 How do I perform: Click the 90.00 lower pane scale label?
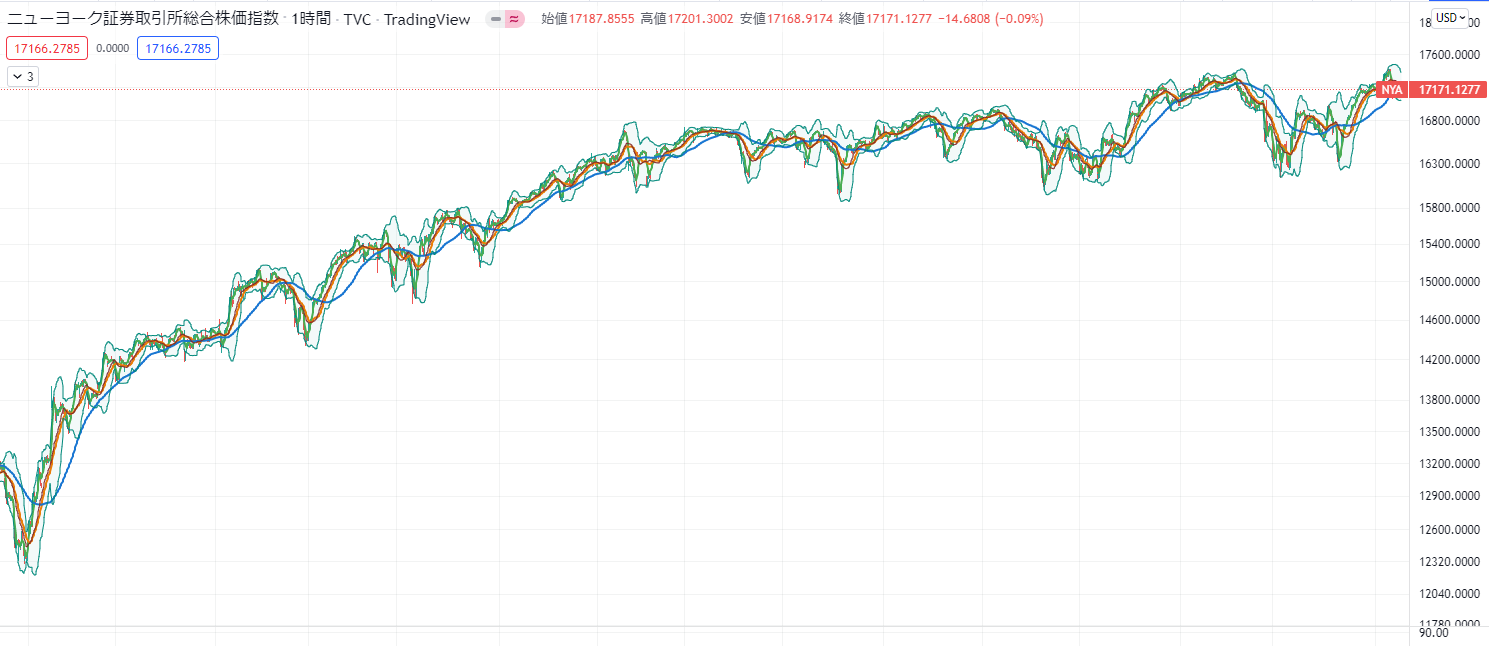point(1434,632)
